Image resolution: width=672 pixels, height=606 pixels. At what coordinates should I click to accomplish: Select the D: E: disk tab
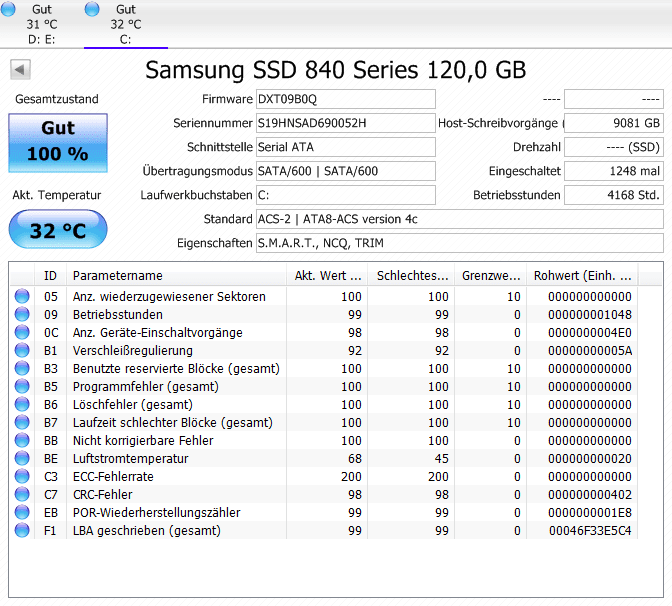coord(42,24)
